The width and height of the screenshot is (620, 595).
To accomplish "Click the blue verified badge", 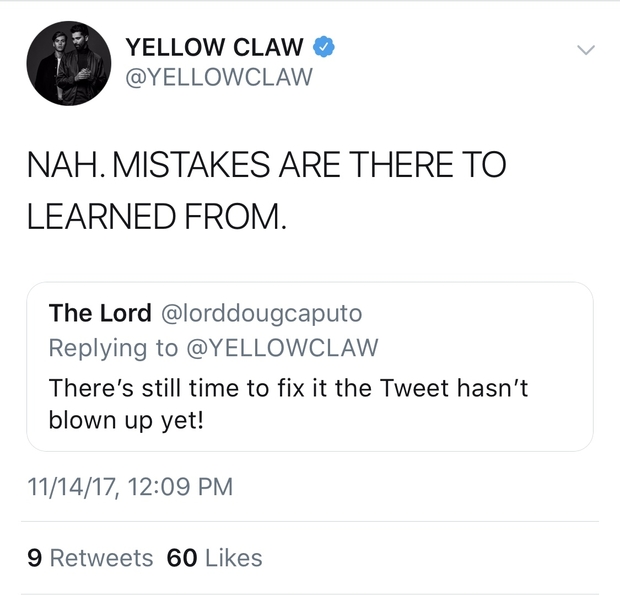I will coord(325,46).
